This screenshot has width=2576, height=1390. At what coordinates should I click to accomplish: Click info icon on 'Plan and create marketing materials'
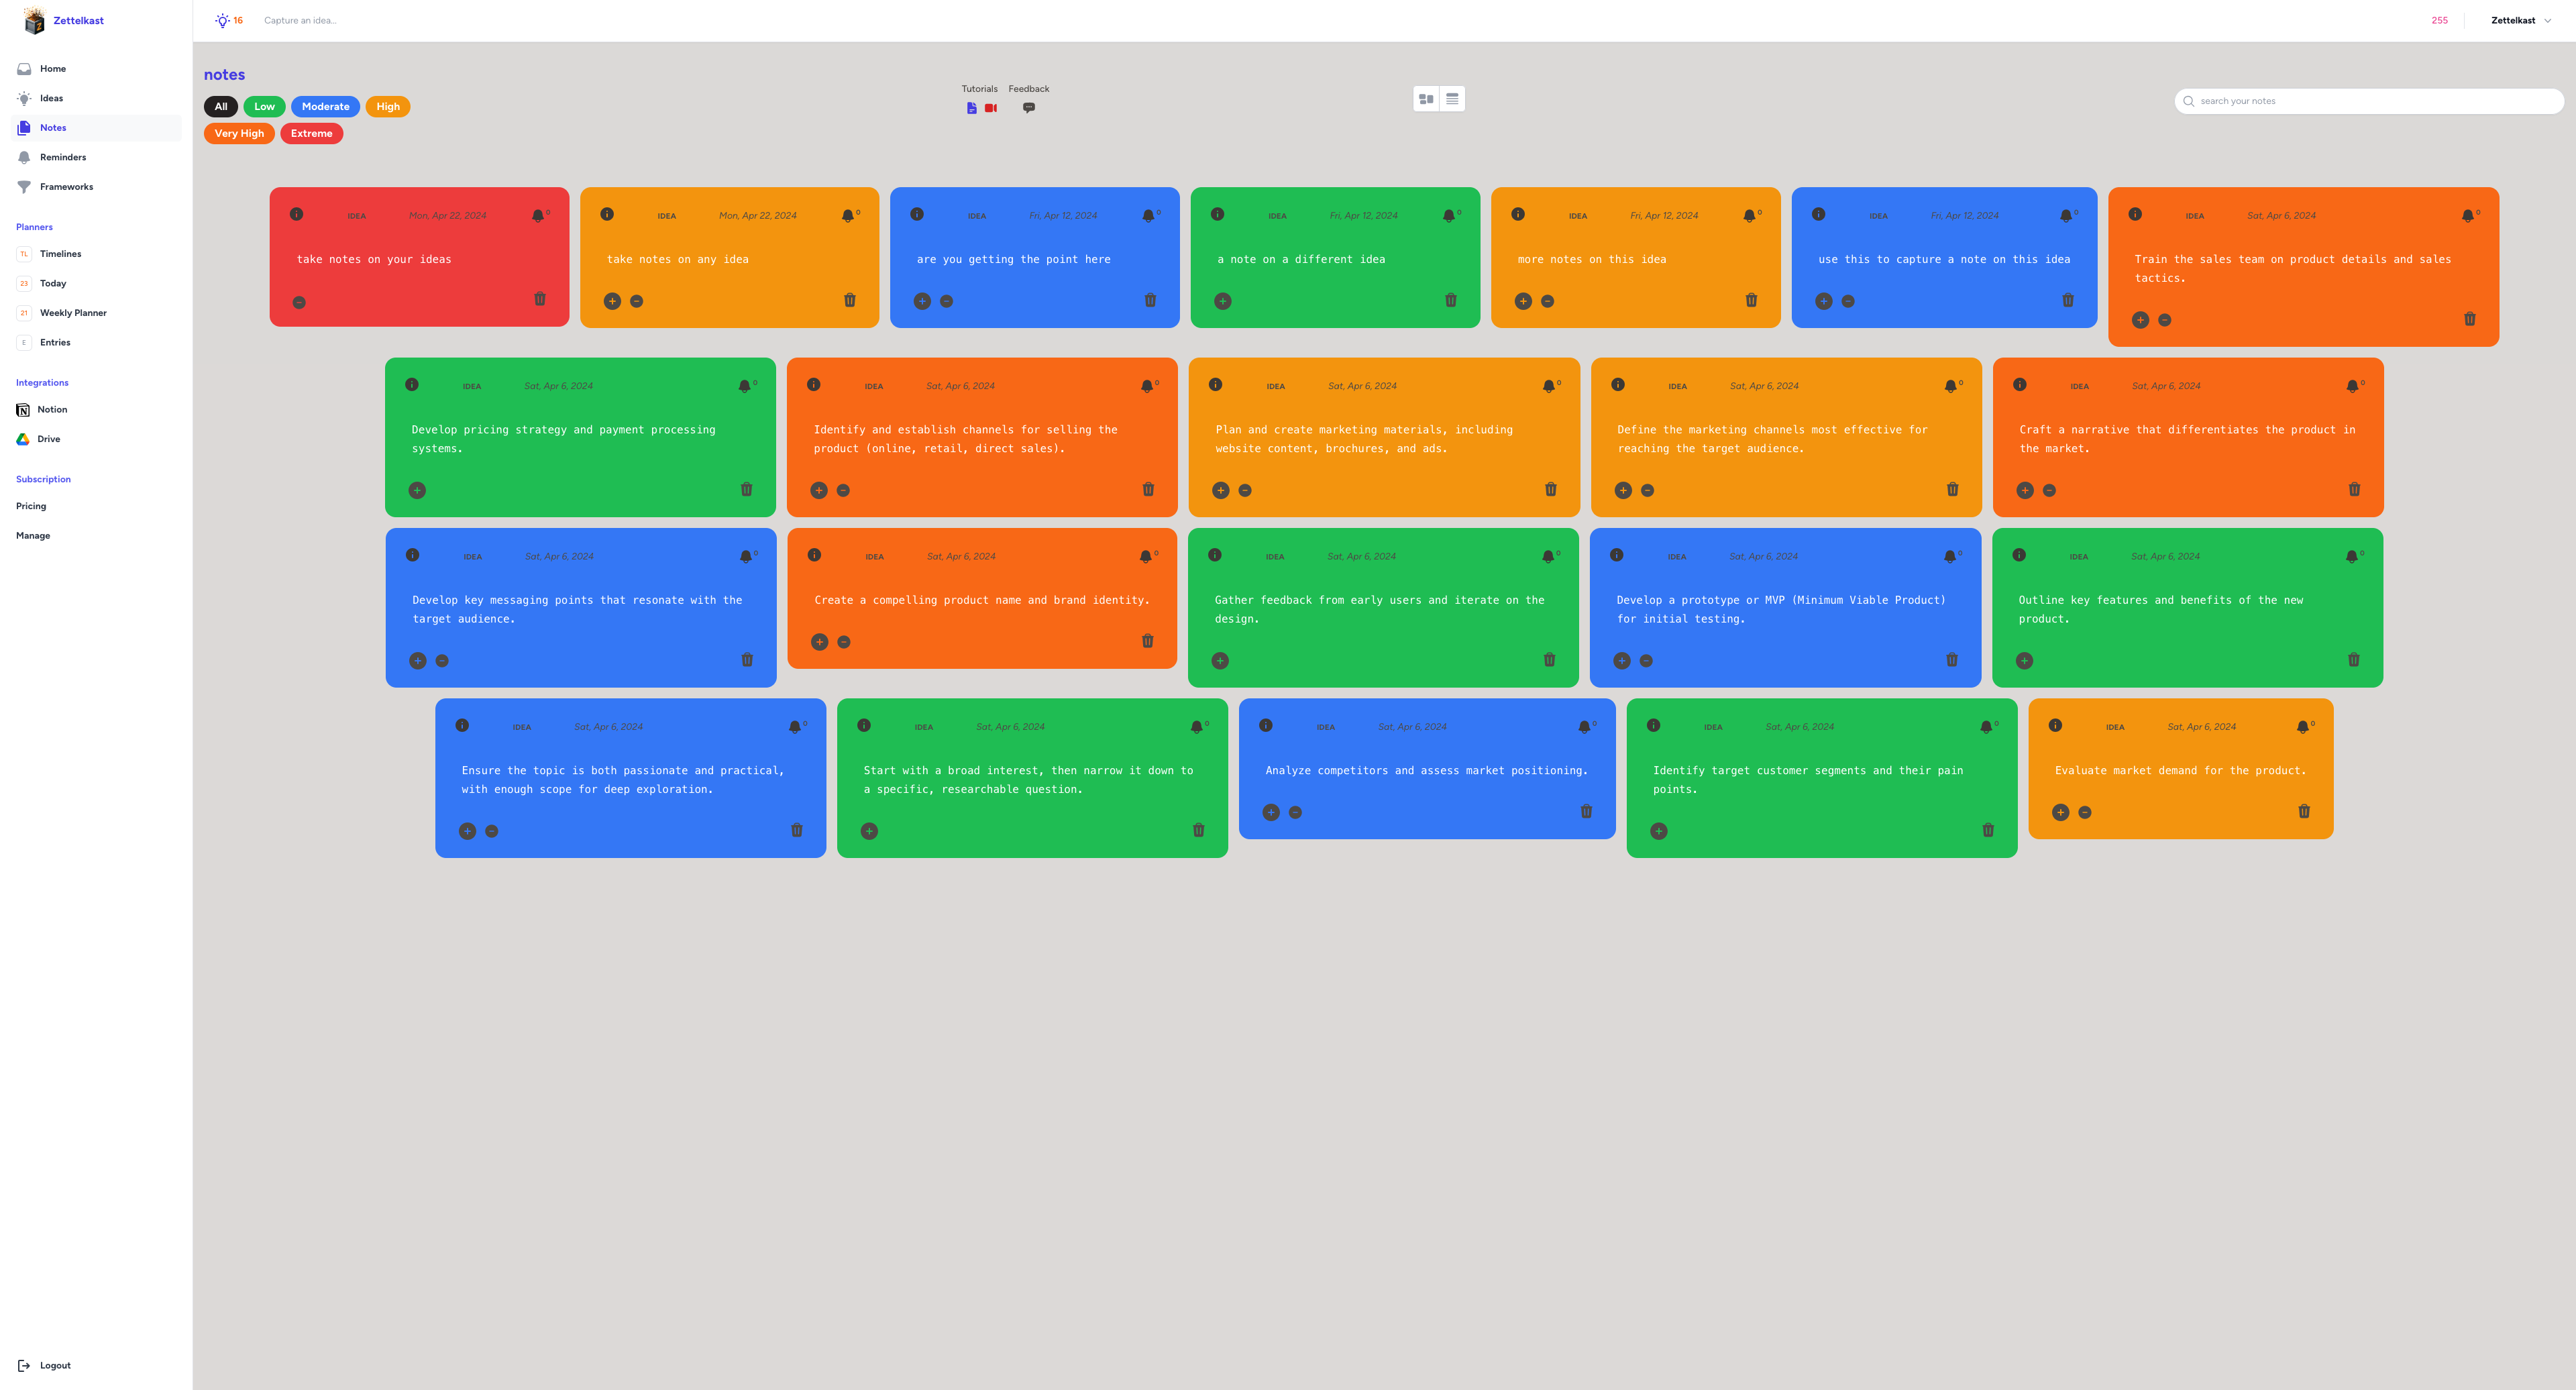coord(1216,384)
